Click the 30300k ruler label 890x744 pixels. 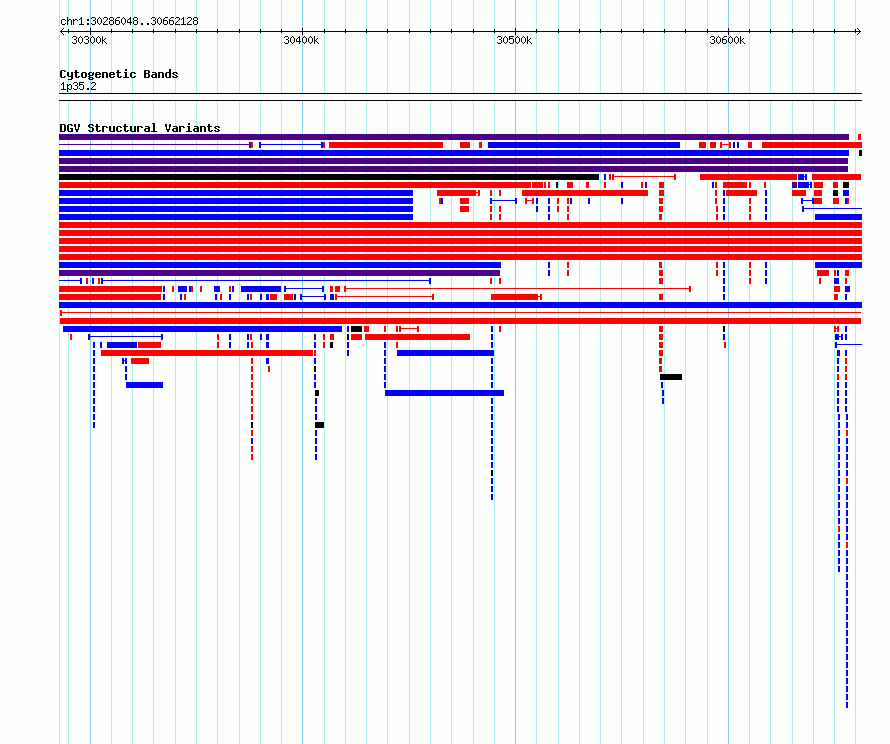pyautogui.click(x=89, y=40)
